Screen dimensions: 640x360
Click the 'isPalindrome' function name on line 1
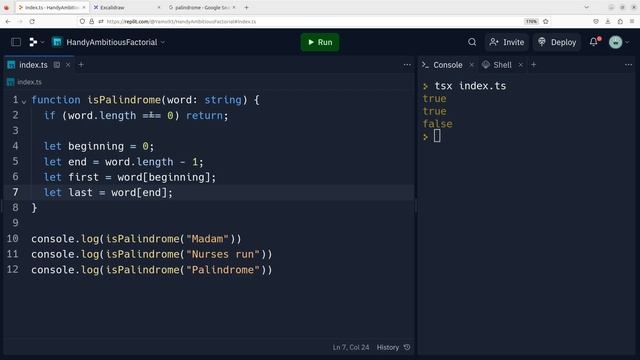124,100
